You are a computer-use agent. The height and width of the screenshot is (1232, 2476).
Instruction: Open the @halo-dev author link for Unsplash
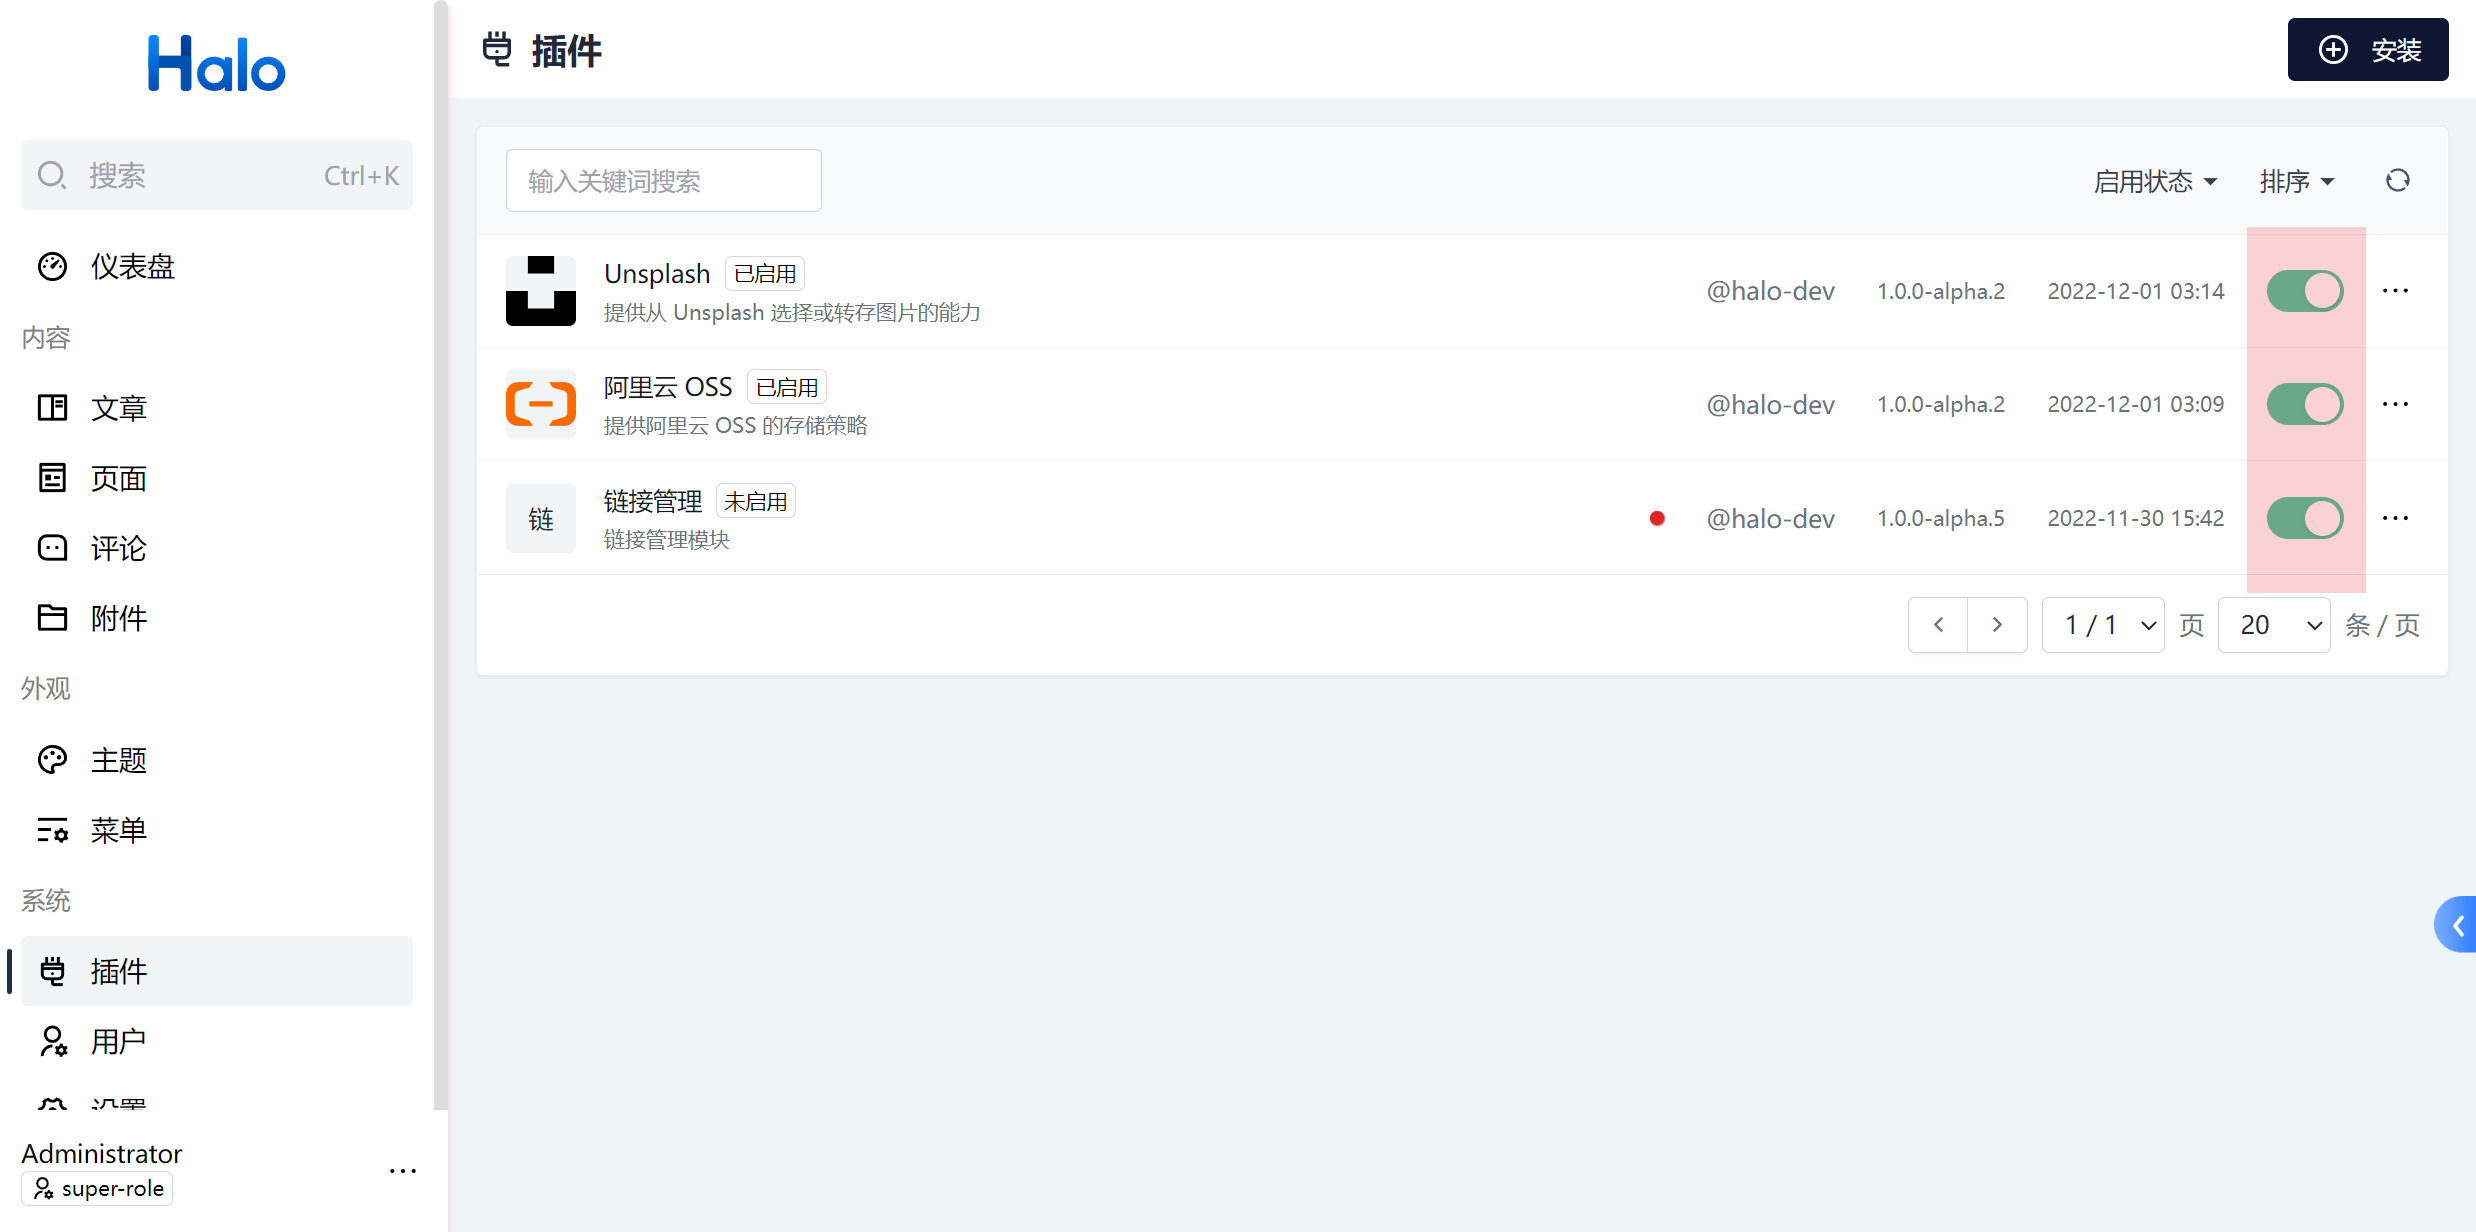(1770, 291)
